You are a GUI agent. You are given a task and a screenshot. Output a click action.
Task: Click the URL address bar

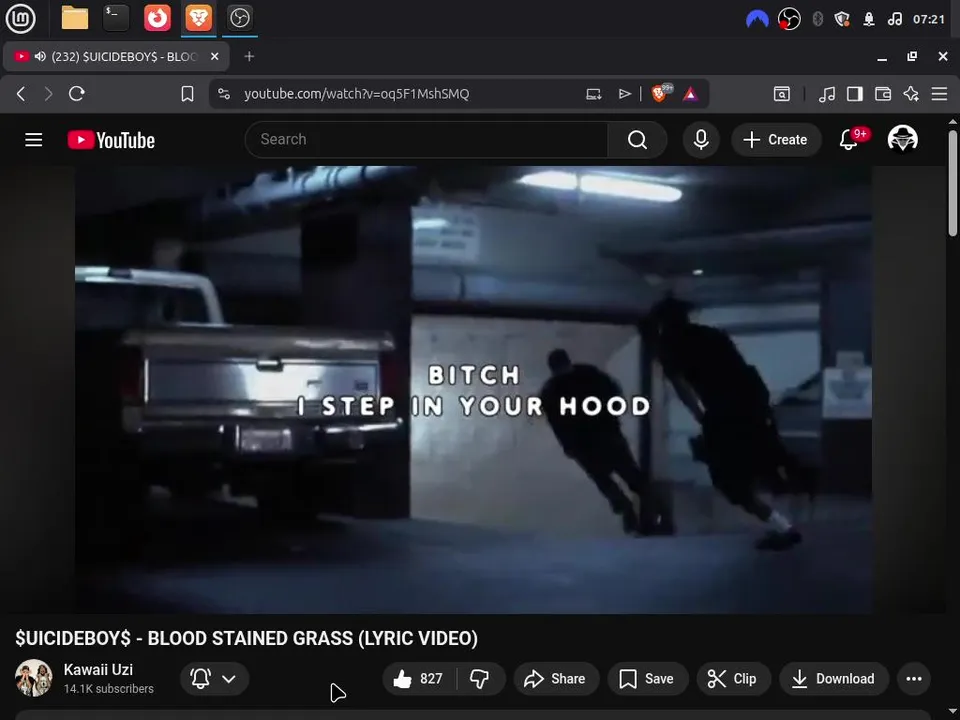pyautogui.click(x=356, y=94)
